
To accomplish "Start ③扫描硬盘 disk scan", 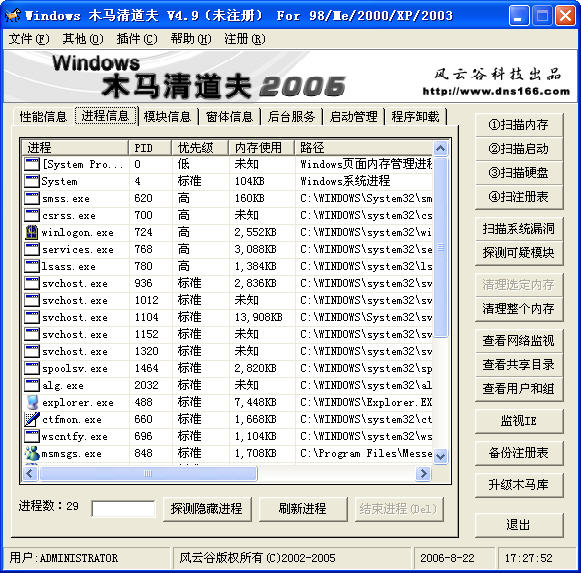I will click(x=519, y=173).
